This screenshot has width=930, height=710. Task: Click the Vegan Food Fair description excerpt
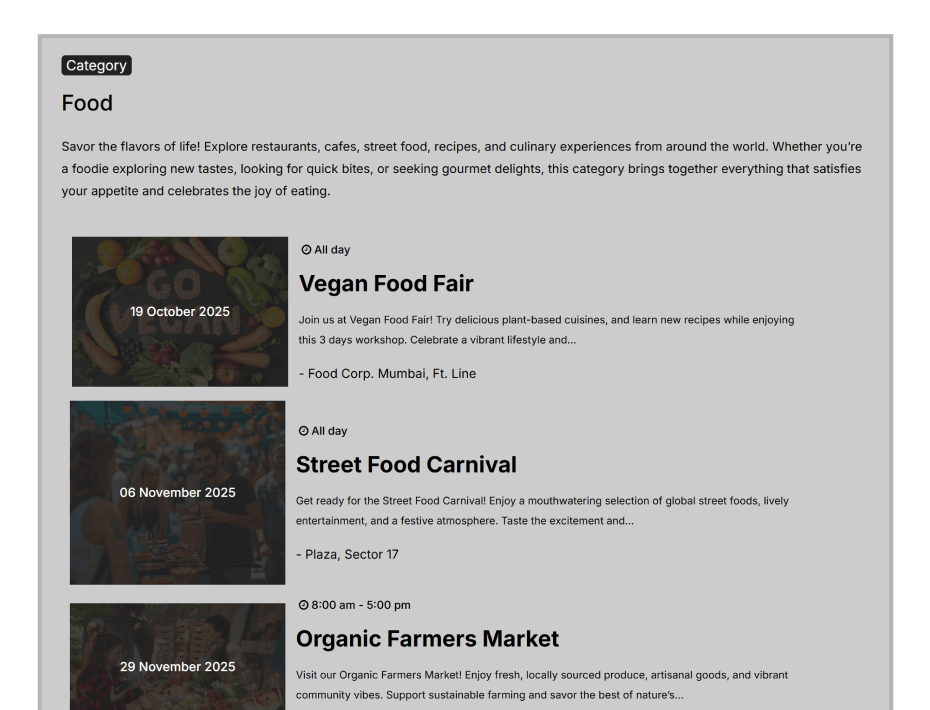click(x=546, y=330)
